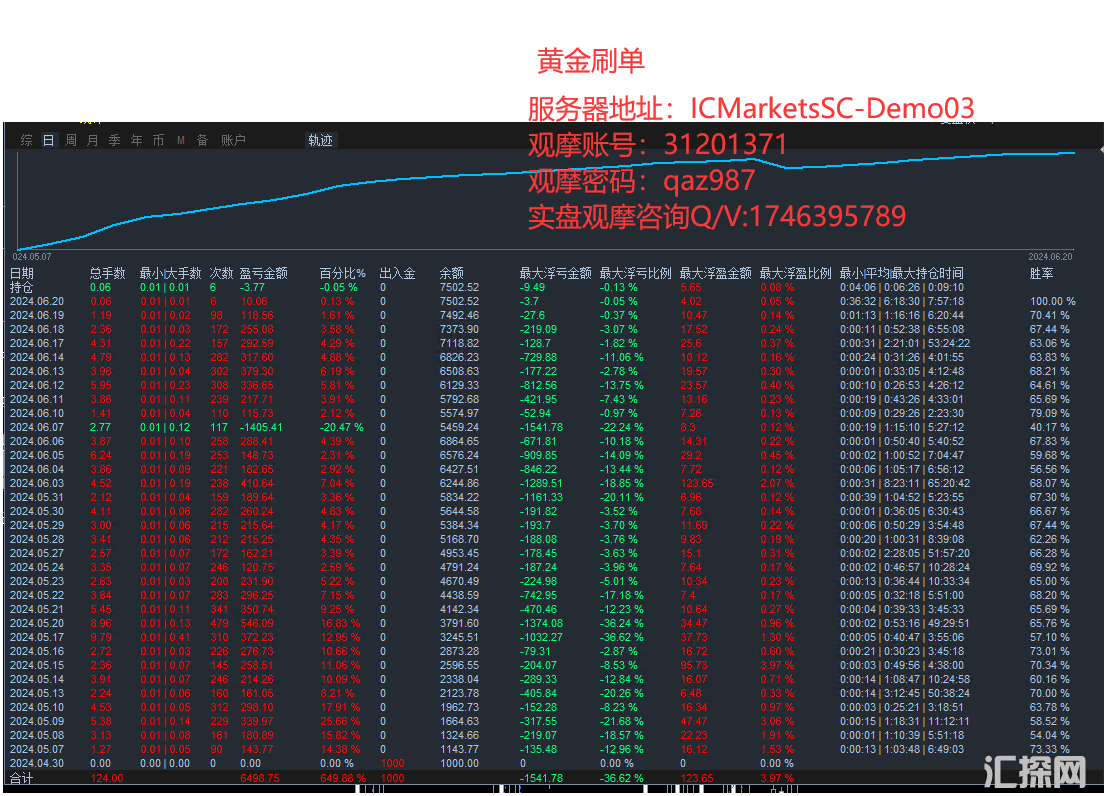1106x796 pixels.
Task: Switch to the 账户 account tab
Action: [233, 141]
